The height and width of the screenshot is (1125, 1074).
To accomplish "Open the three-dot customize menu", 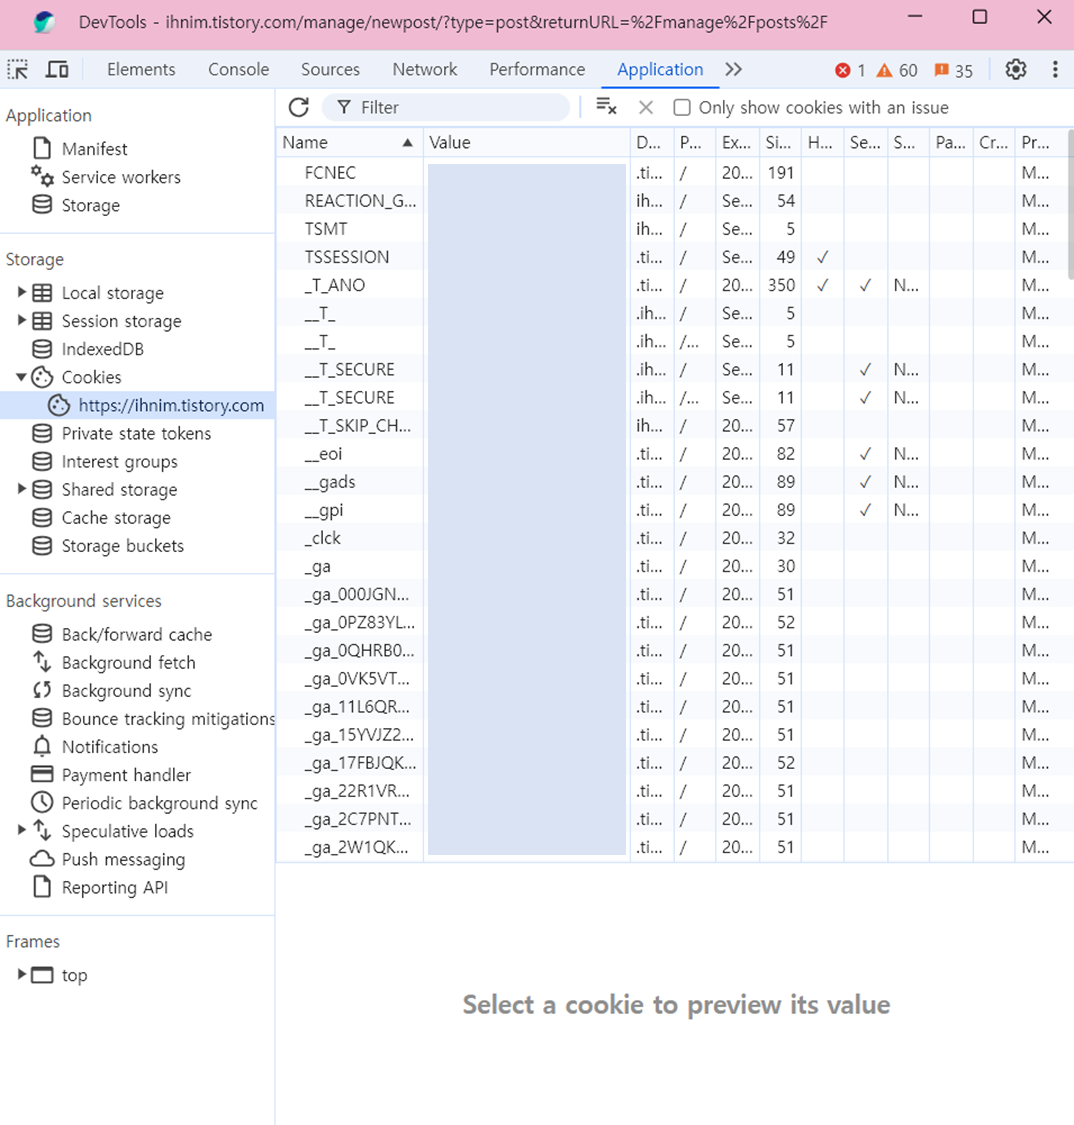I will pyautogui.click(x=1055, y=70).
